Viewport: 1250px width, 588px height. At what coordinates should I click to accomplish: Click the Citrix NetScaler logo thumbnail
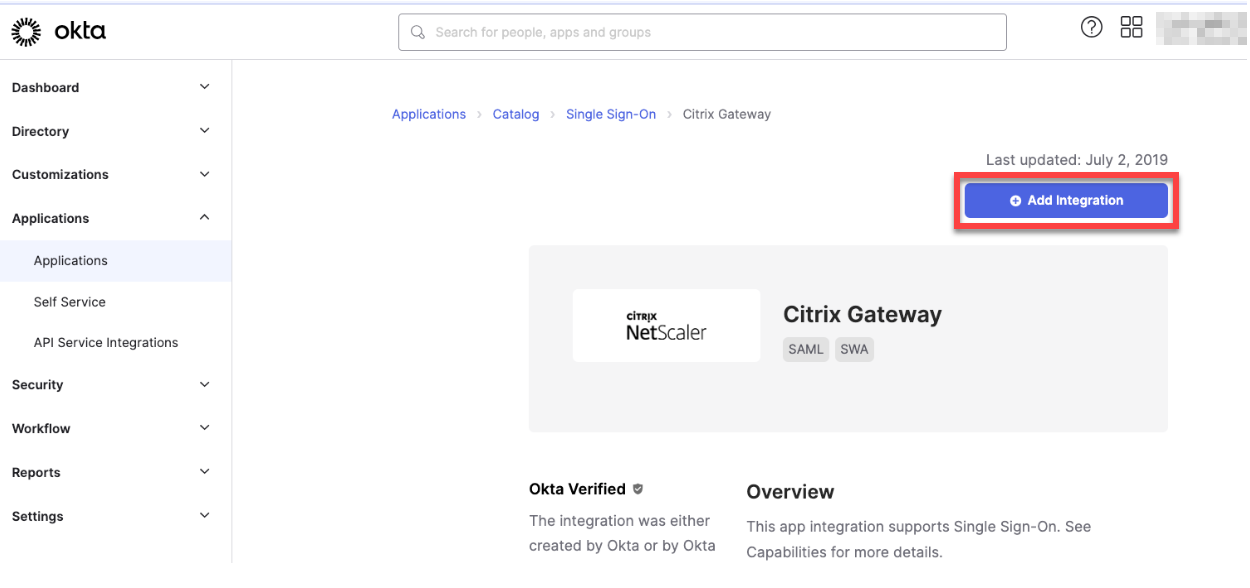(x=666, y=326)
